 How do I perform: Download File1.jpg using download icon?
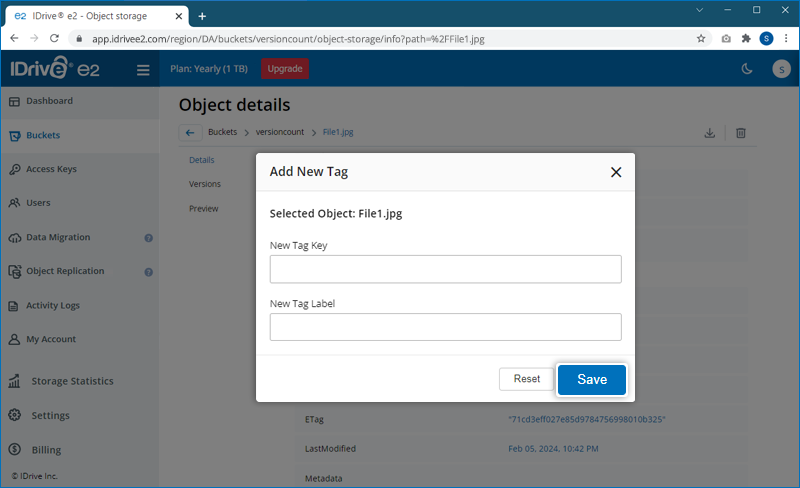coord(709,133)
